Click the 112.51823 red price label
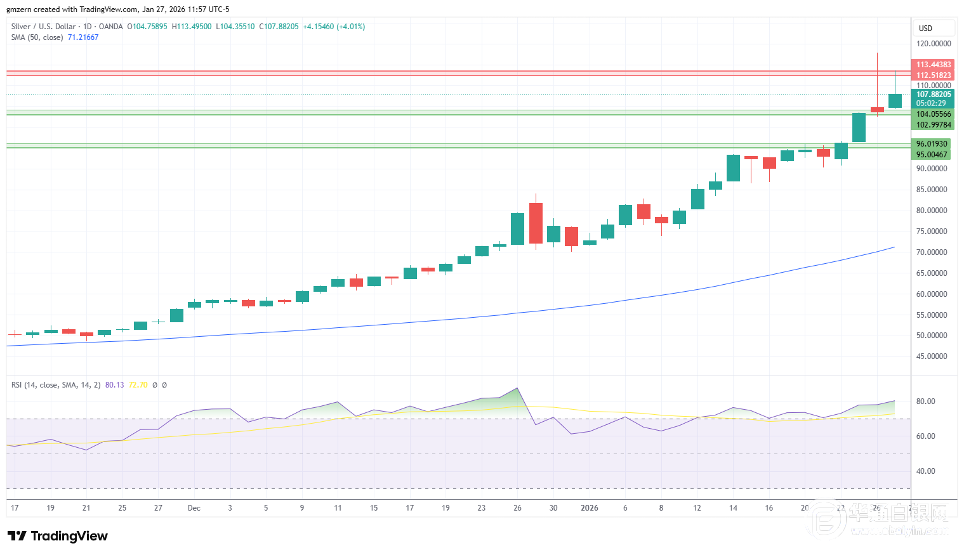The image size is (964, 556). pos(932,74)
